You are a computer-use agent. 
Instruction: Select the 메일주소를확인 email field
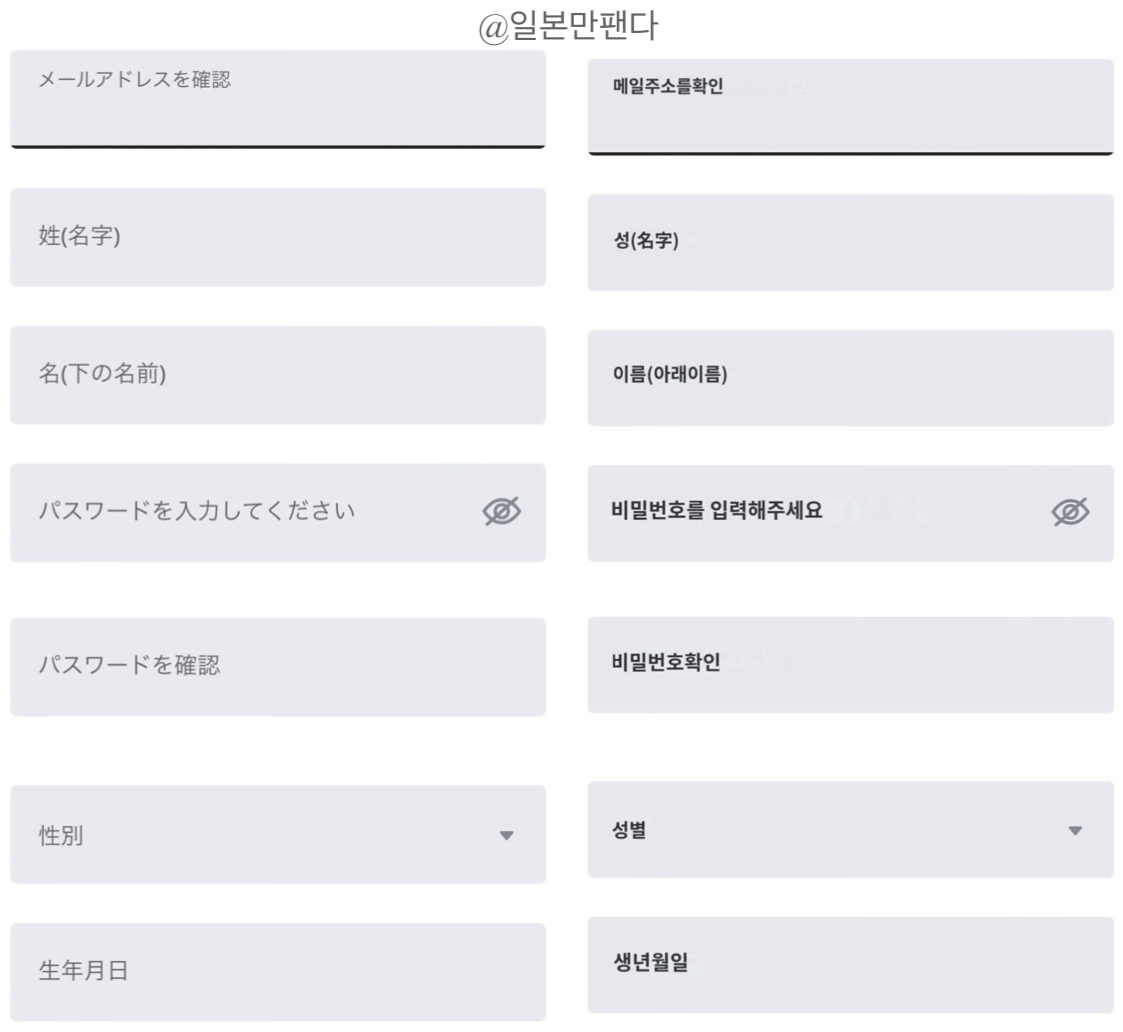(852, 103)
